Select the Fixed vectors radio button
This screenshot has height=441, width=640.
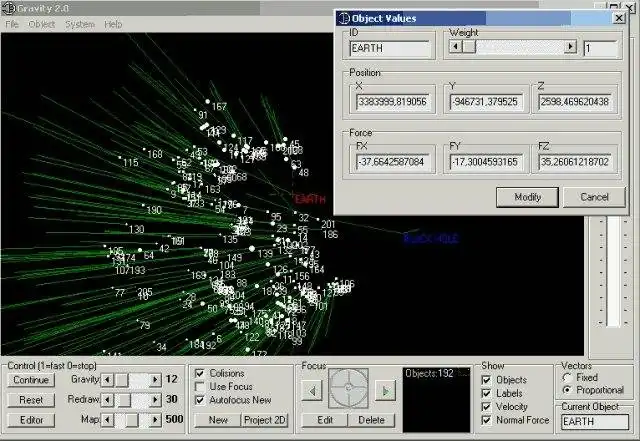pyautogui.click(x=567, y=378)
